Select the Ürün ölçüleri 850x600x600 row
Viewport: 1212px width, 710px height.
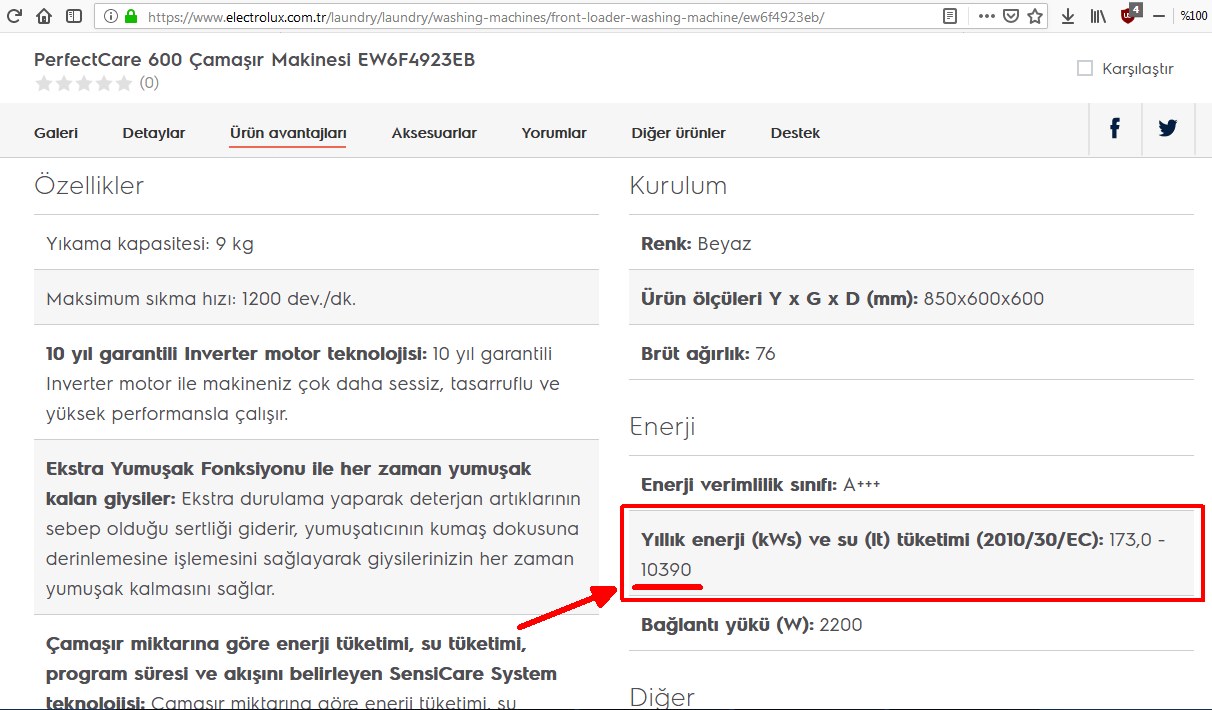pos(912,298)
